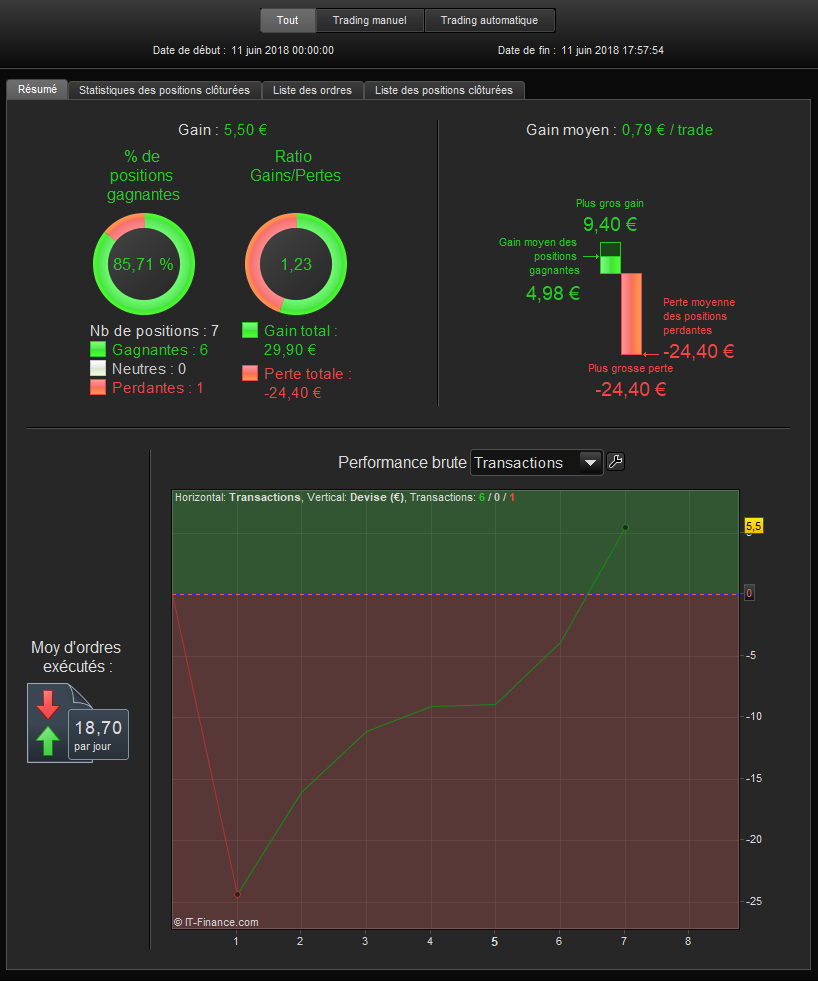Open the Transactions dropdown arrow
The width and height of the screenshot is (818, 981).
click(590, 462)
